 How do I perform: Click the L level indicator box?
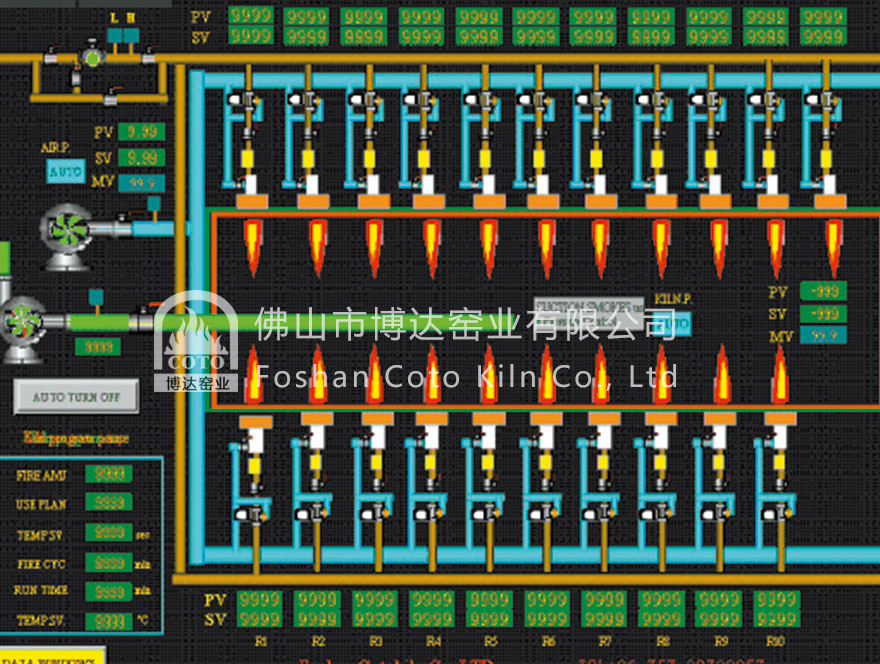tap(114, 36)
